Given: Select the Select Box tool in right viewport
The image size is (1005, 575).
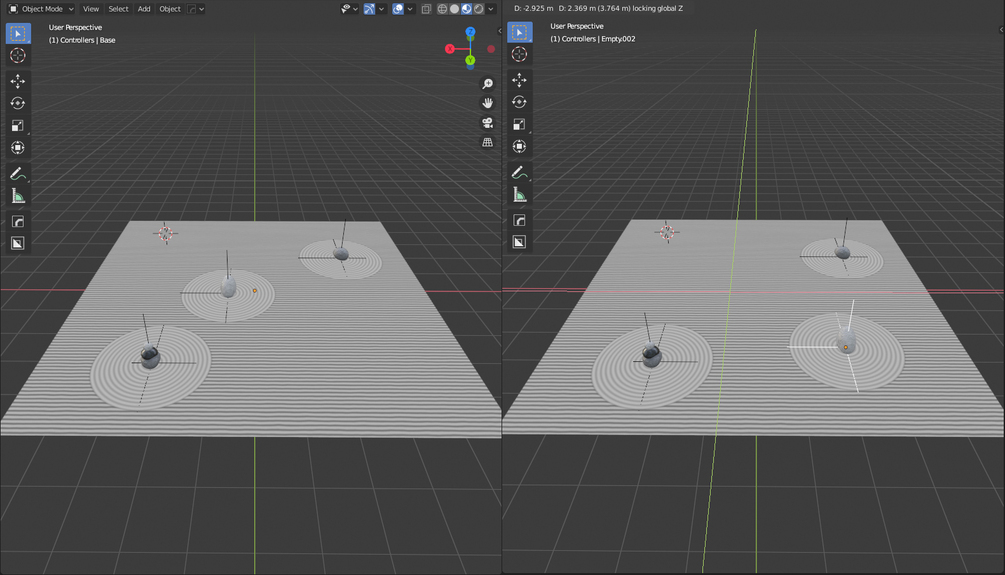Looking at the screenshot, I should pyautogui.click(x=520, y=32).
